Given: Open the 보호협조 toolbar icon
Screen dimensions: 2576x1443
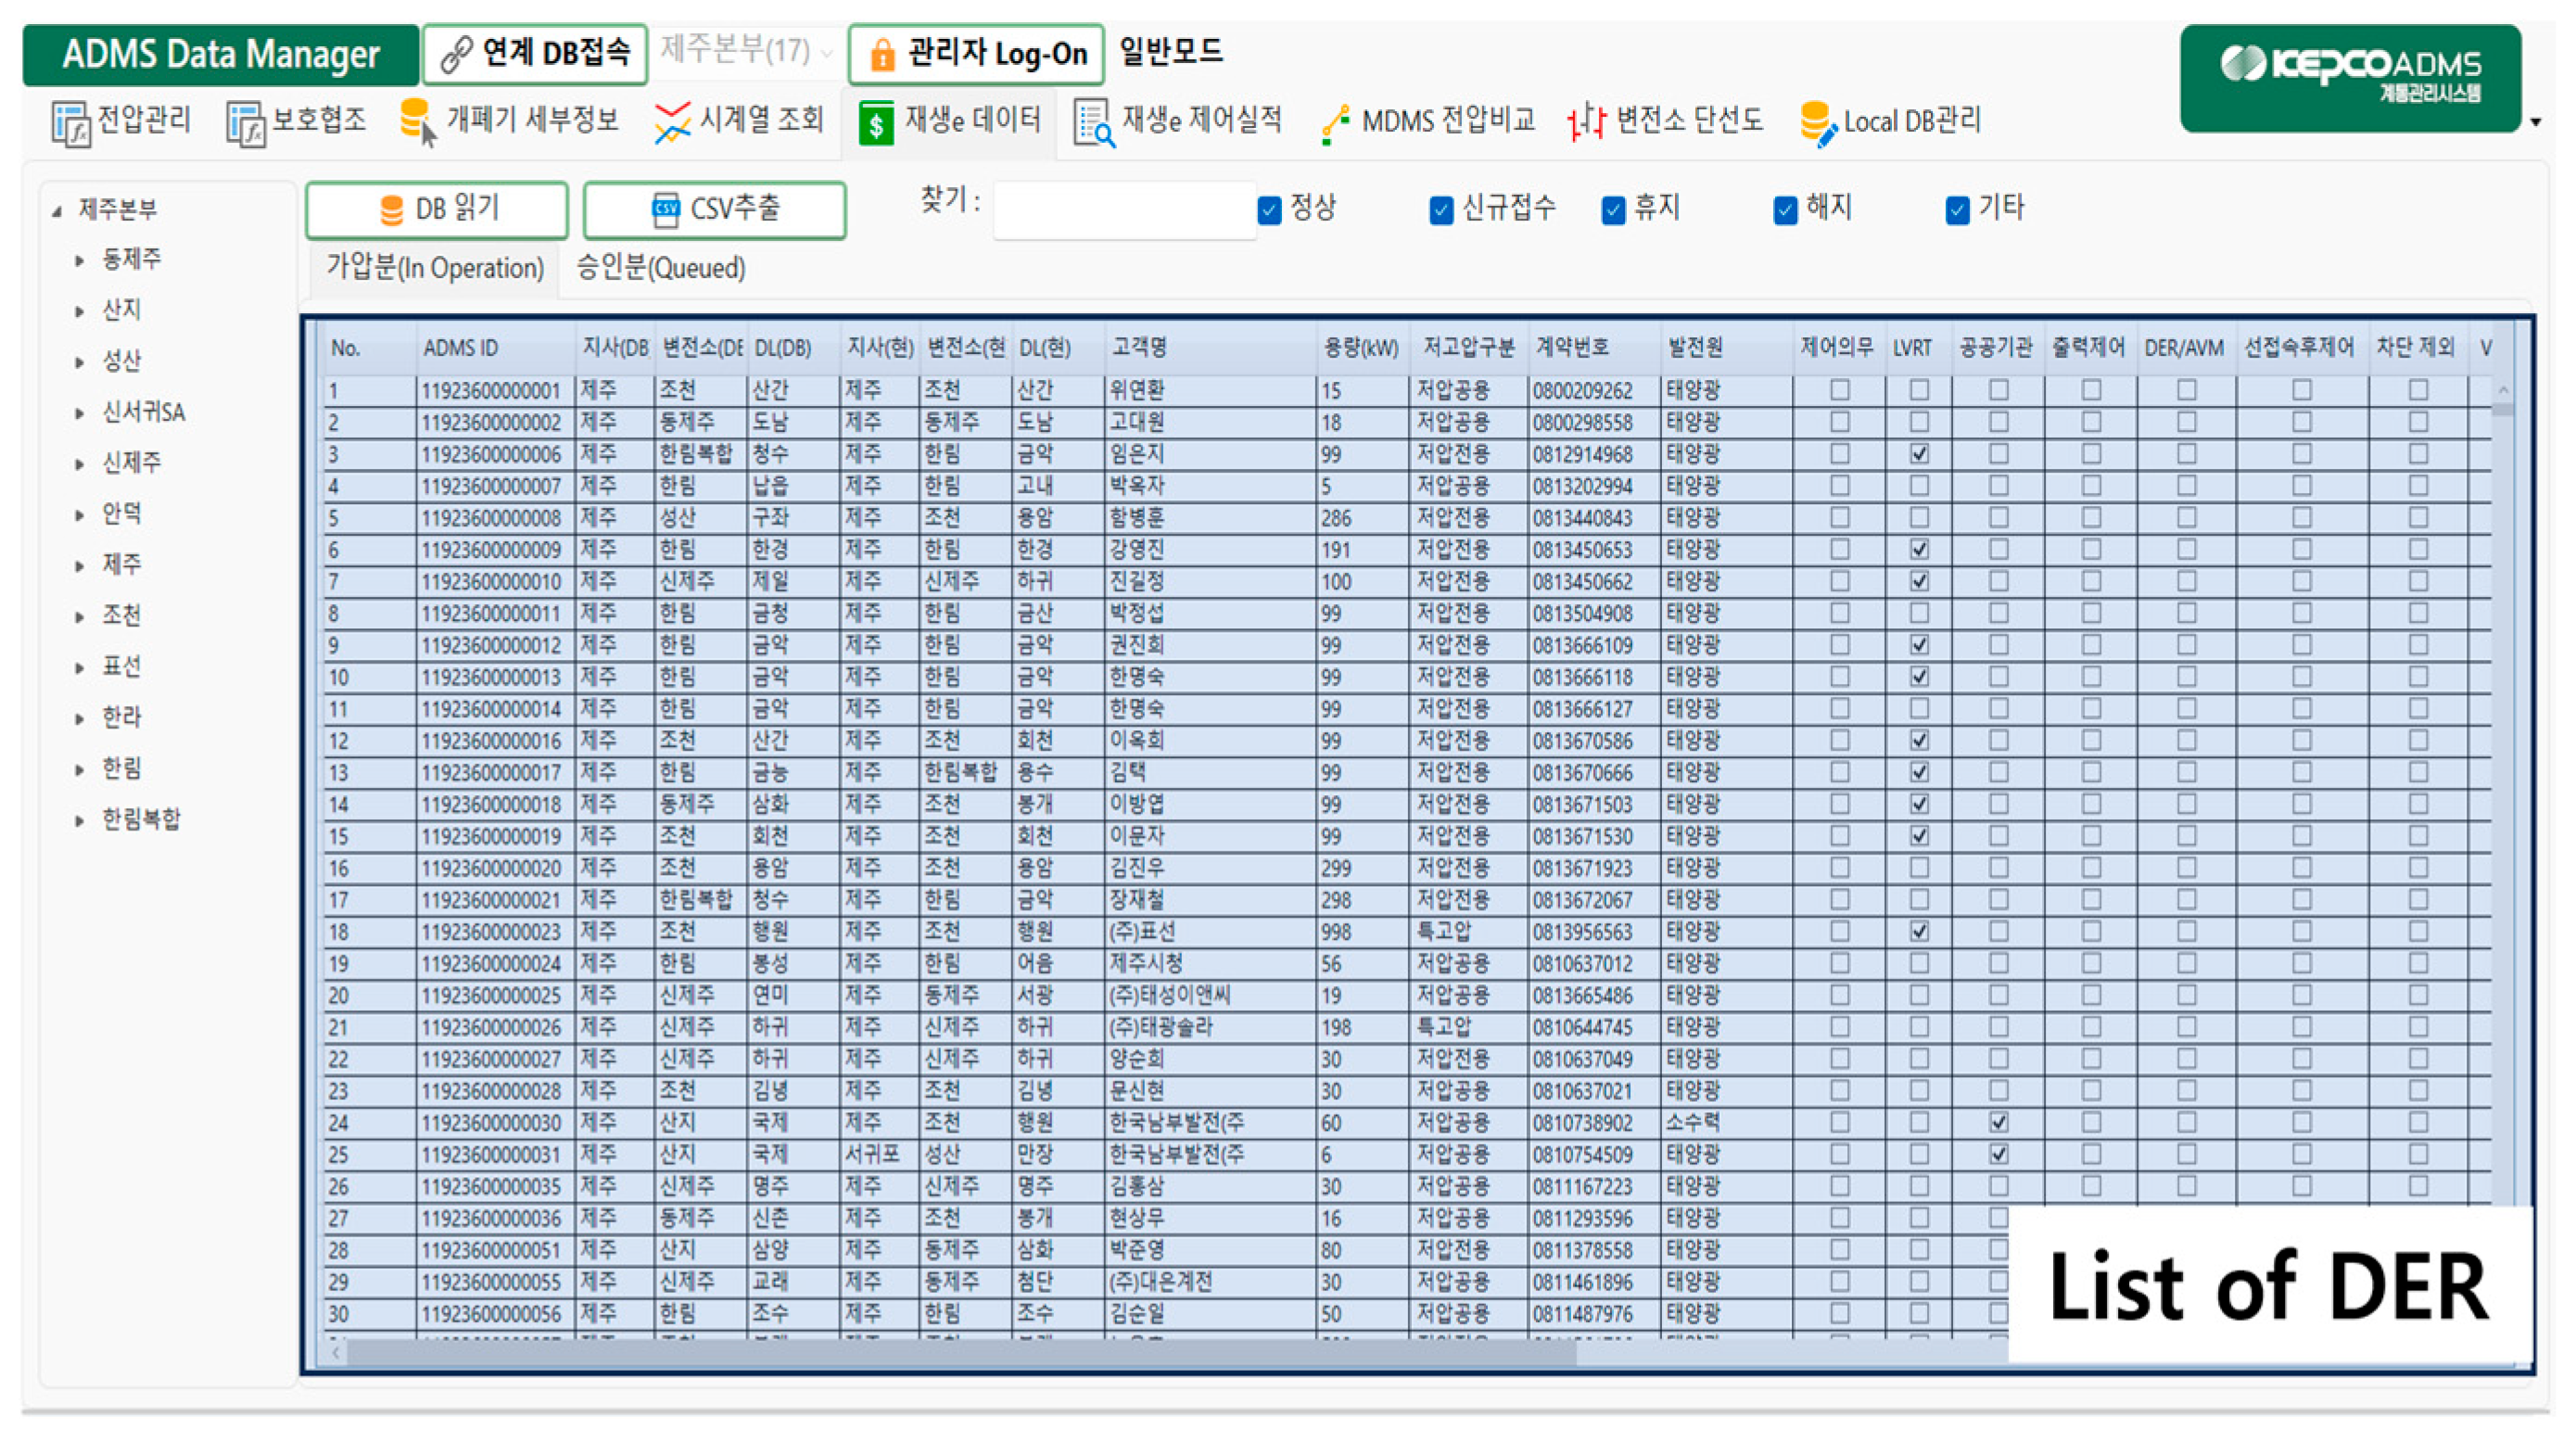Looking at the screenshot, I should point(245,123).
